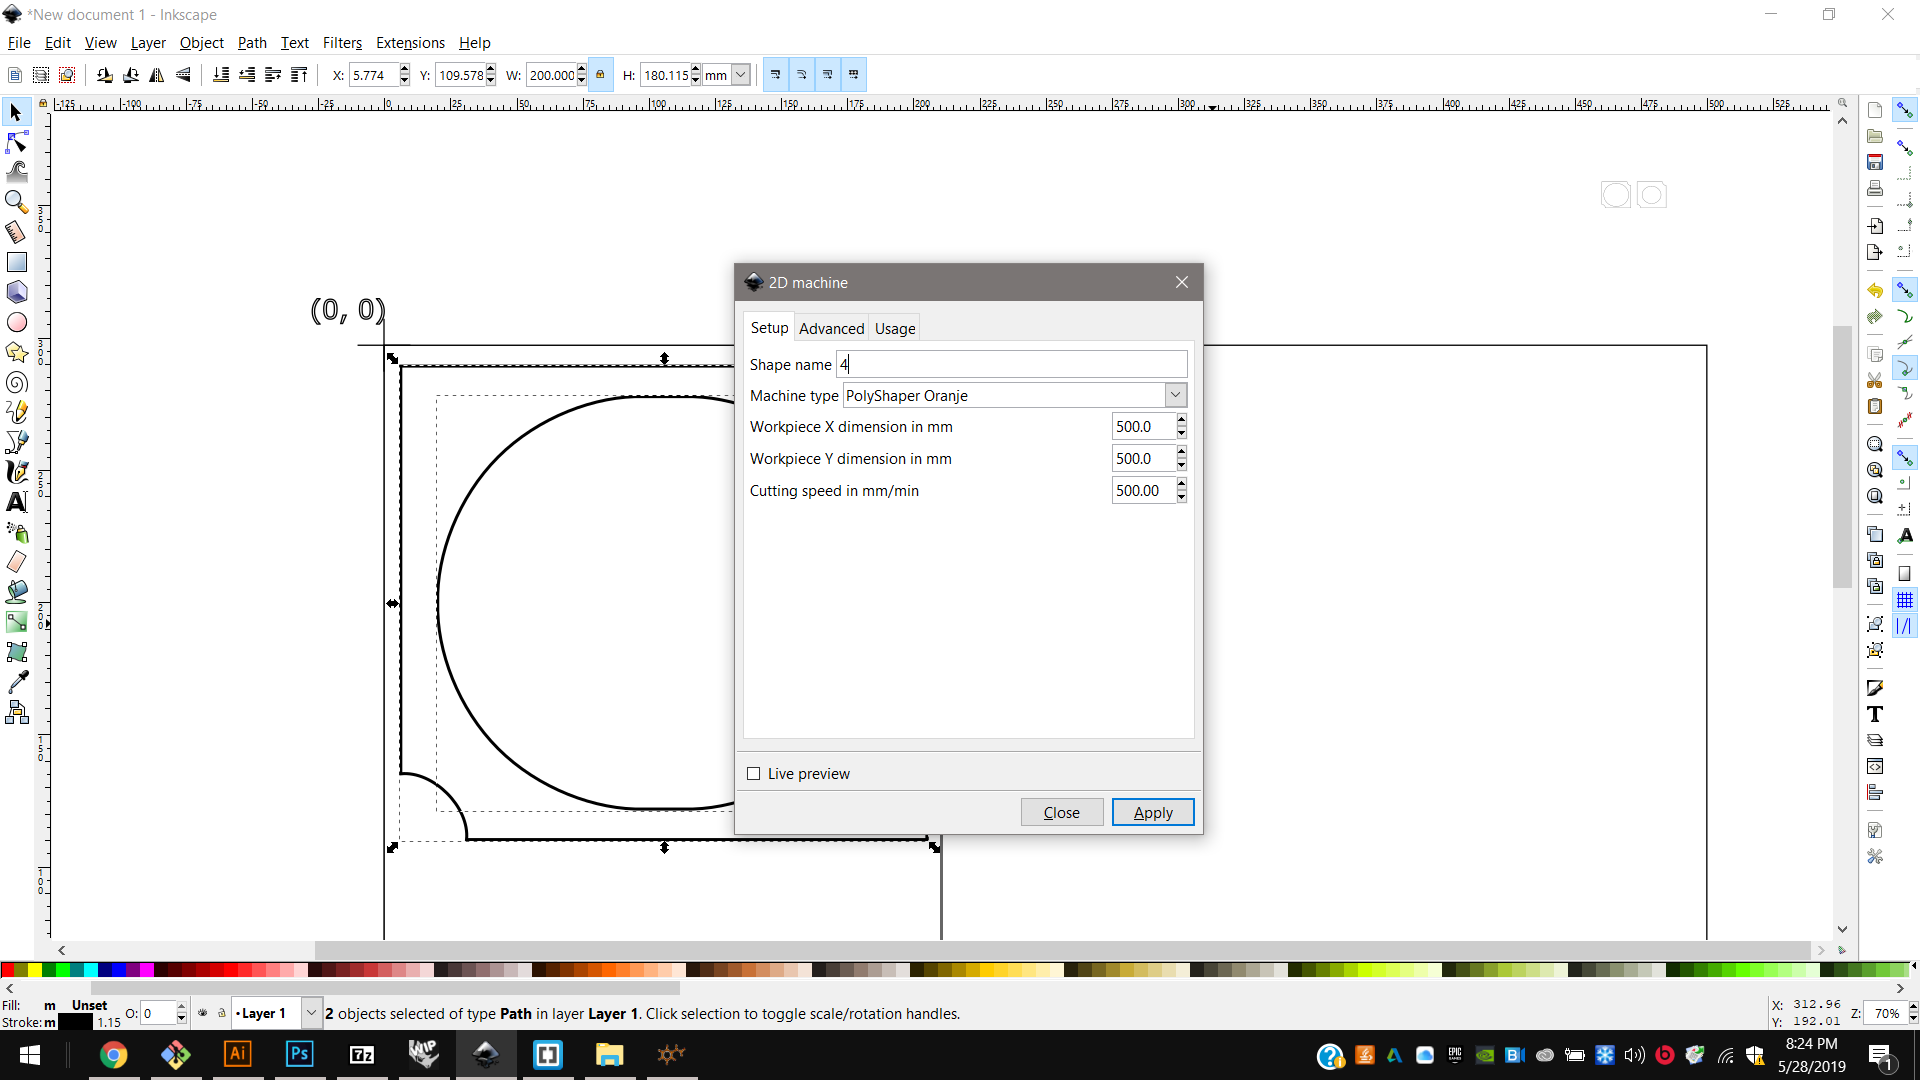1920x1080 pixels.
Task: Toggle the Live preview checkbox
Action: click(754, 774)
